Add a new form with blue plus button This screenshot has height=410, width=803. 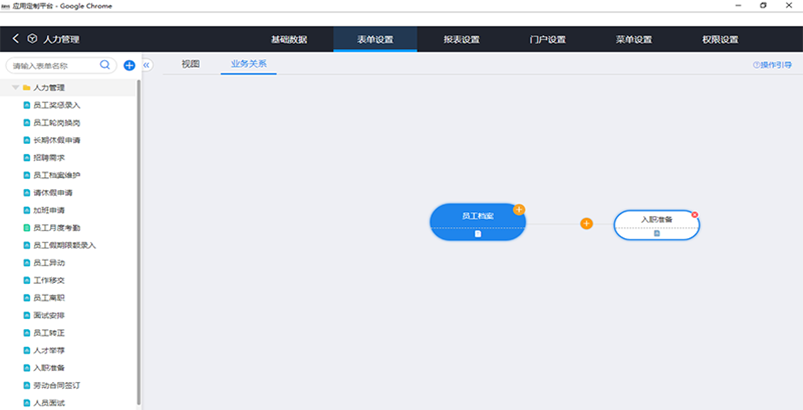click(130, 66)
